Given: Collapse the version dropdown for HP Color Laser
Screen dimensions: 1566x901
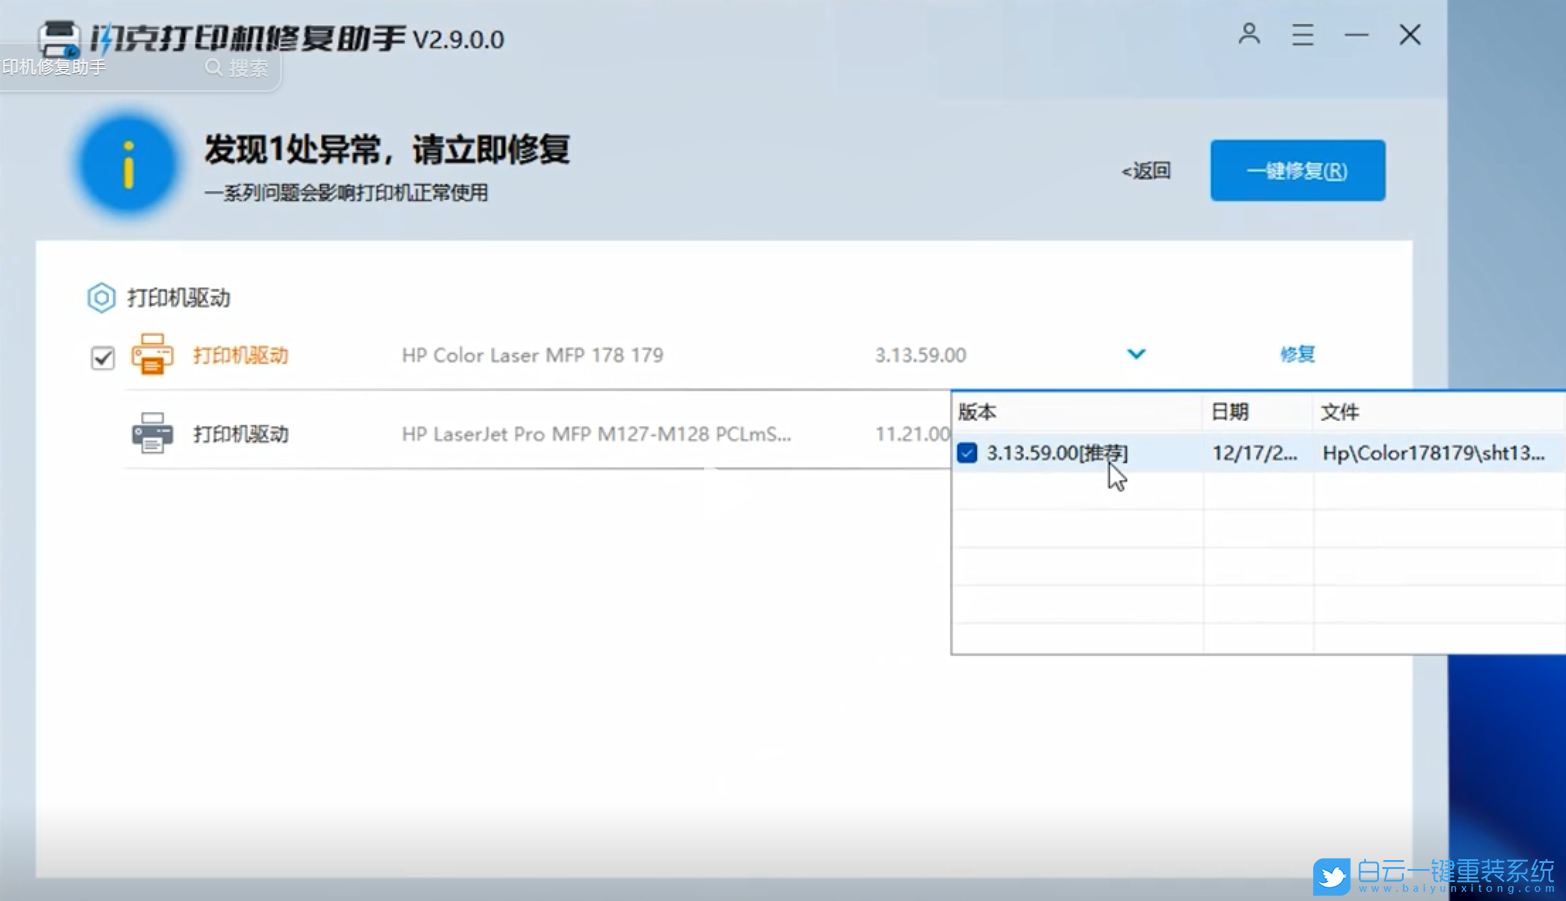Looking at the screenshot, I should click(x=1135, y=354).
